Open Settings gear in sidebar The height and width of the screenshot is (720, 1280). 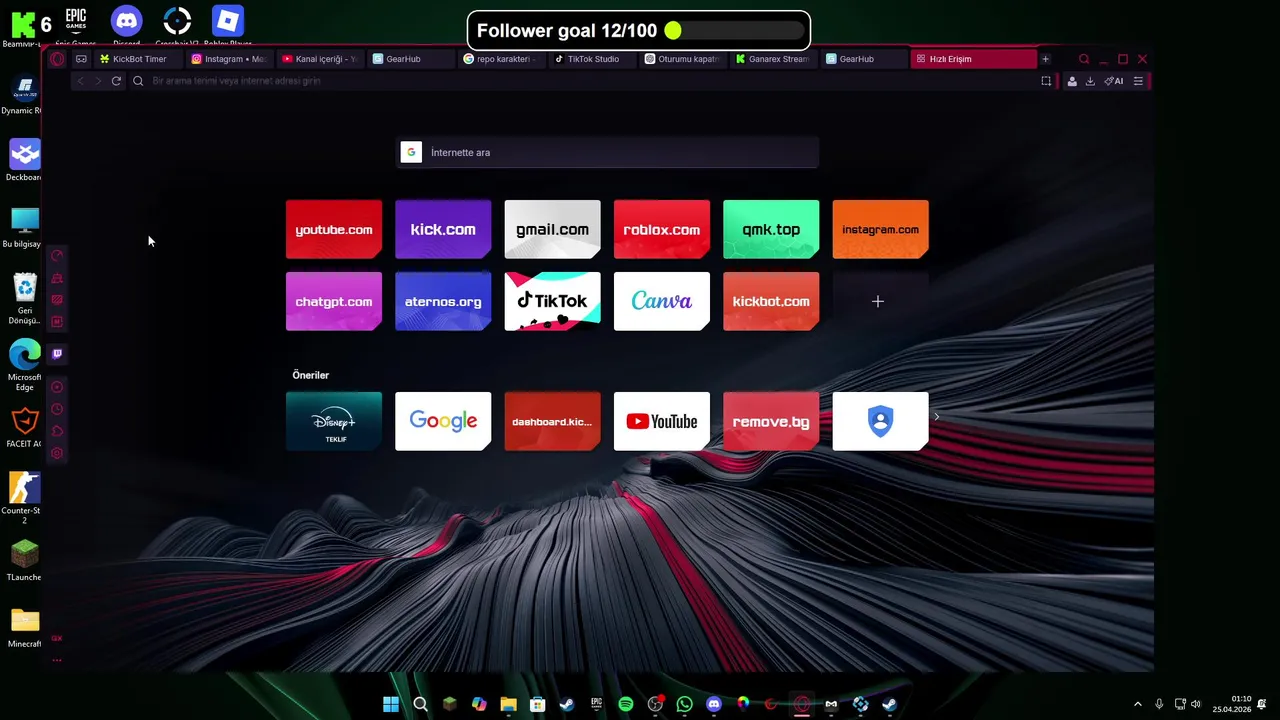(57, 453)
